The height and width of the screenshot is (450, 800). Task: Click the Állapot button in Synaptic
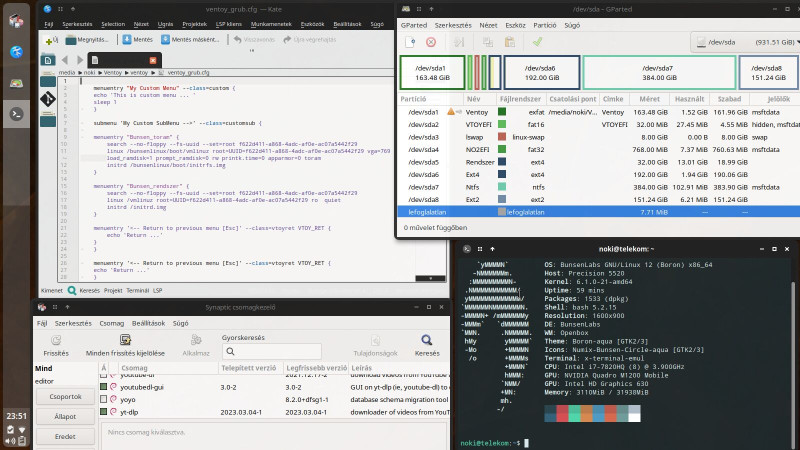[65, 416]
